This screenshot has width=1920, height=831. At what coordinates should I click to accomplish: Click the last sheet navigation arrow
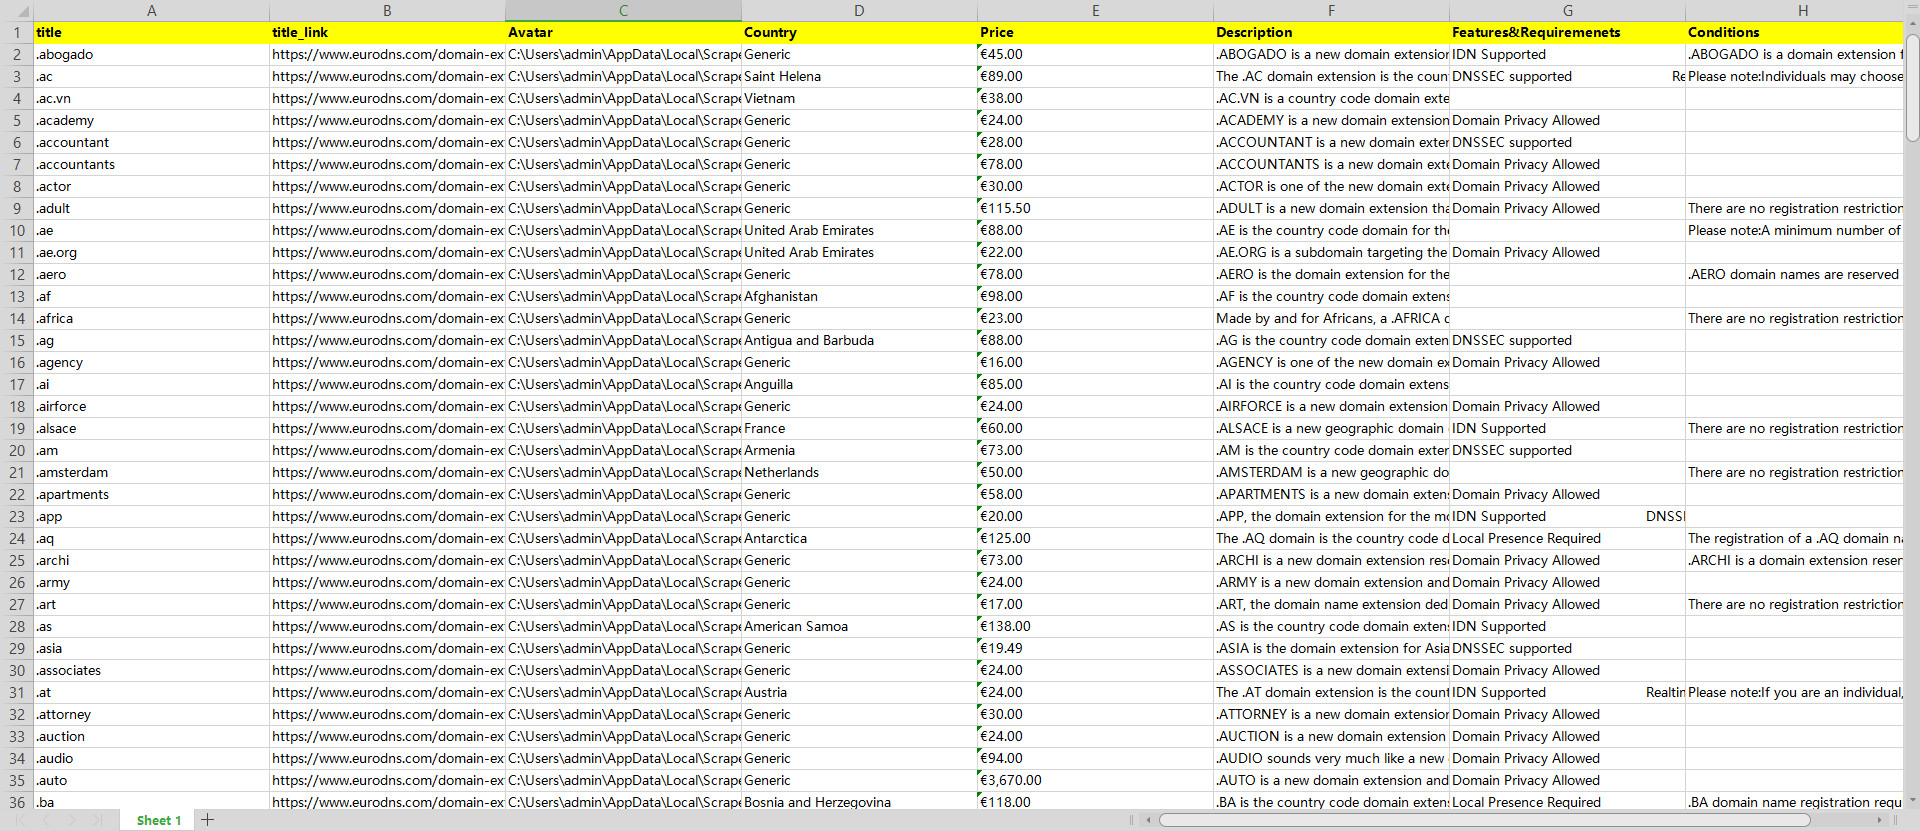(96, 820)
